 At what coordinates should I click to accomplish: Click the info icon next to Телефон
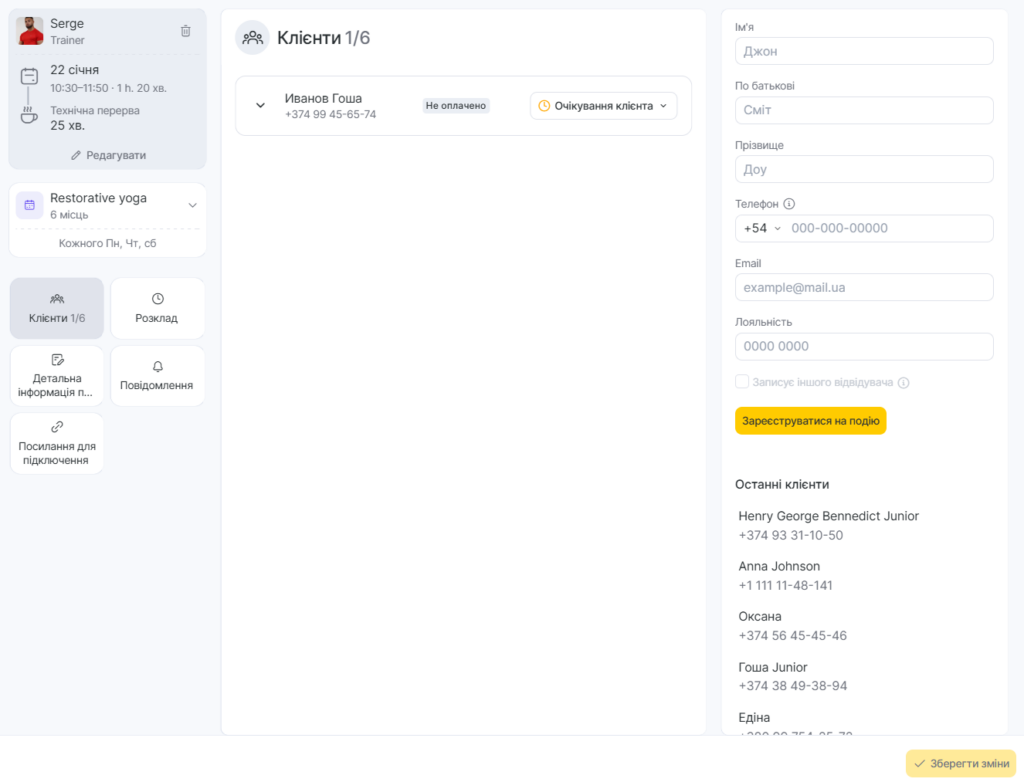coord(789,204)
